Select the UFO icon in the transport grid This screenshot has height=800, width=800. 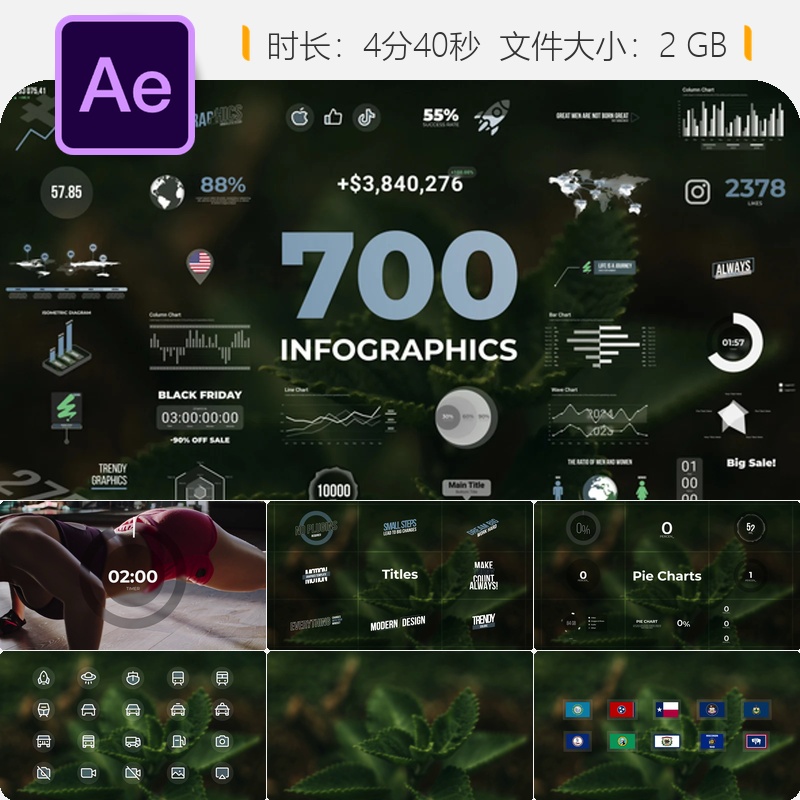[88, 676]
